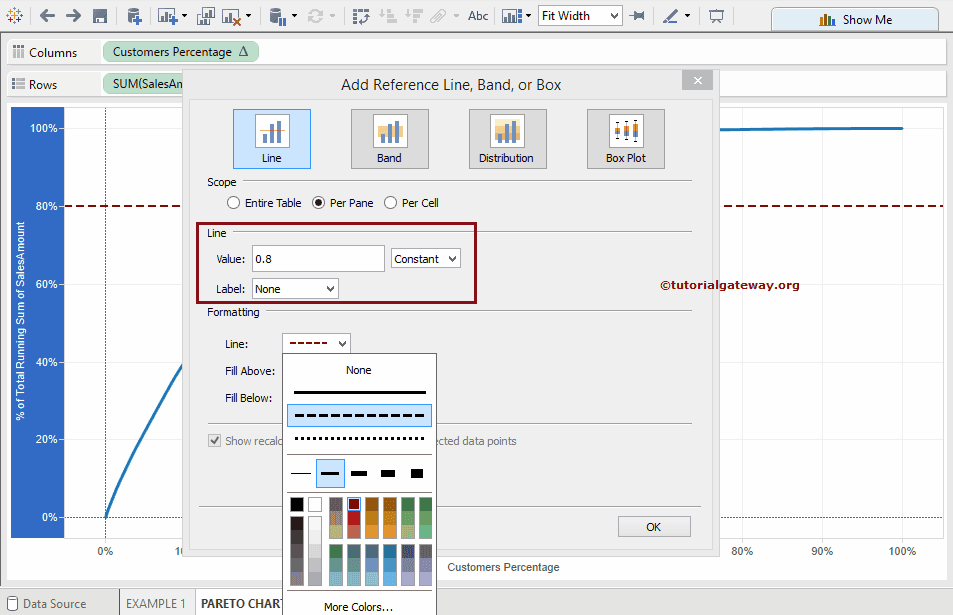Image resolution: width=953 pixels, height=615 pixels.
Task: Click the Undo back arrow icon
Action: click(x=47, y=16)
